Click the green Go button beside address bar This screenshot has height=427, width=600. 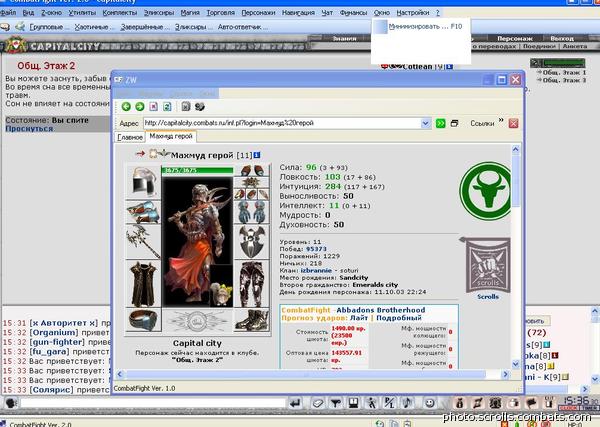coord(440,123)
